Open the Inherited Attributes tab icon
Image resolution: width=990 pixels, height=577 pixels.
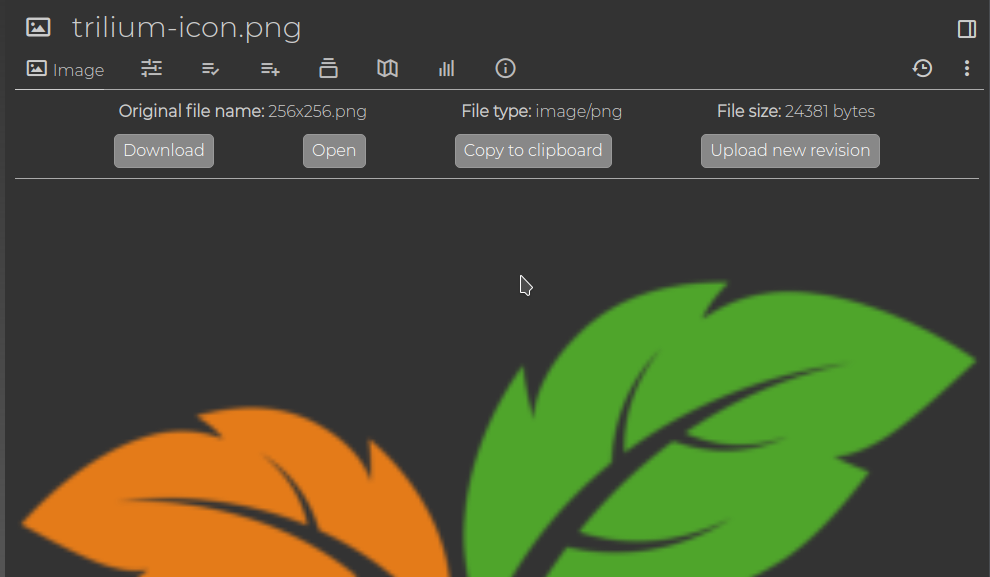(x=270, y=69)
